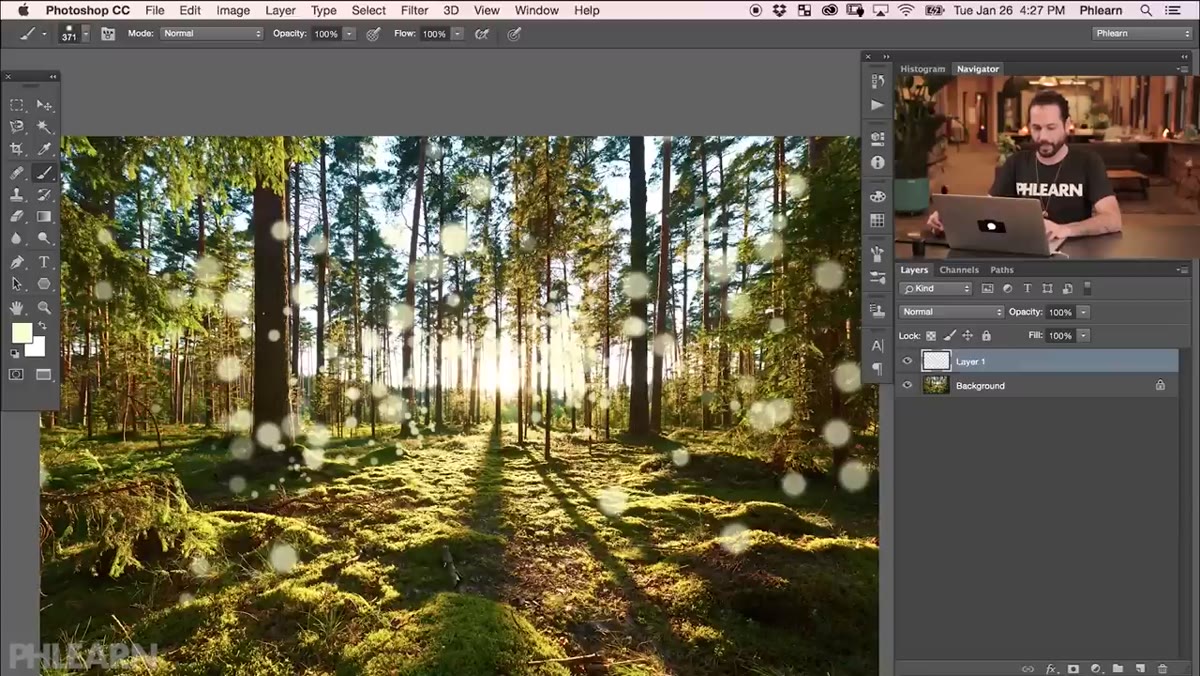Image resolution: width=1200 pixels, height=676 pixels.
Task: Open the Info panel icon in dock
Action: tap(877, 162)
